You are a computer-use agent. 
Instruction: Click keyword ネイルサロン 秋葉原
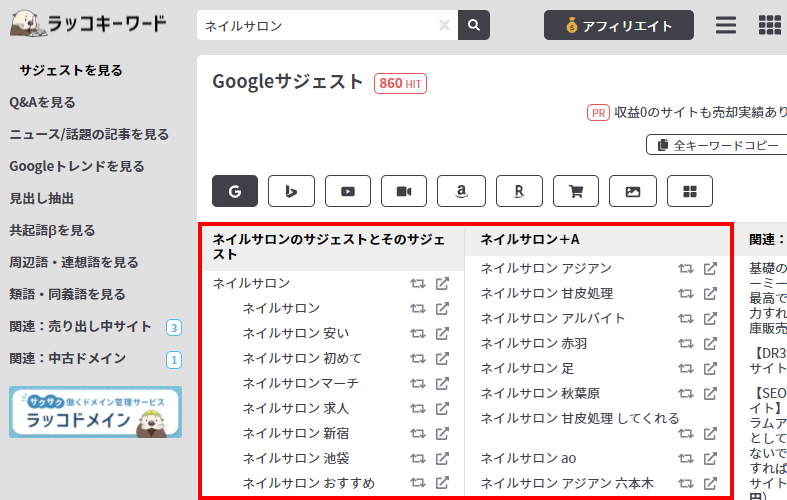(x=540, y=393)
